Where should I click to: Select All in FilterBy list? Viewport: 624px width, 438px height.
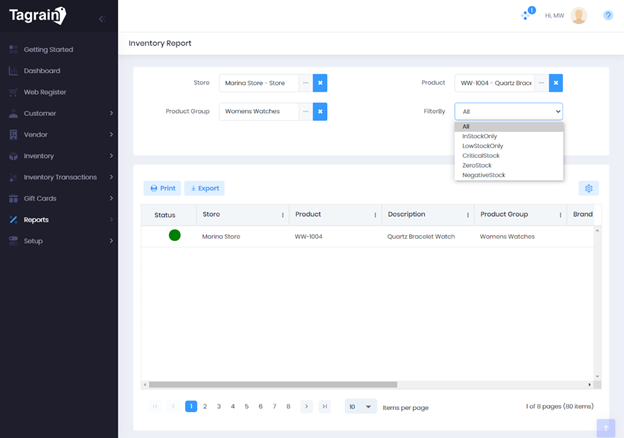tap(509, 127)
